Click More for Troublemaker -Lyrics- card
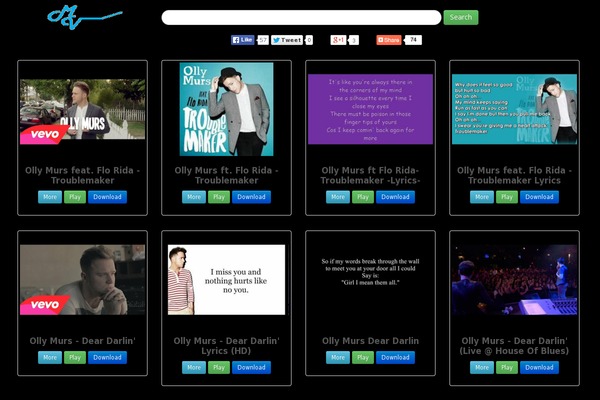Image resolution: width=600 pixels, height=400 pixels. point(338,197)
